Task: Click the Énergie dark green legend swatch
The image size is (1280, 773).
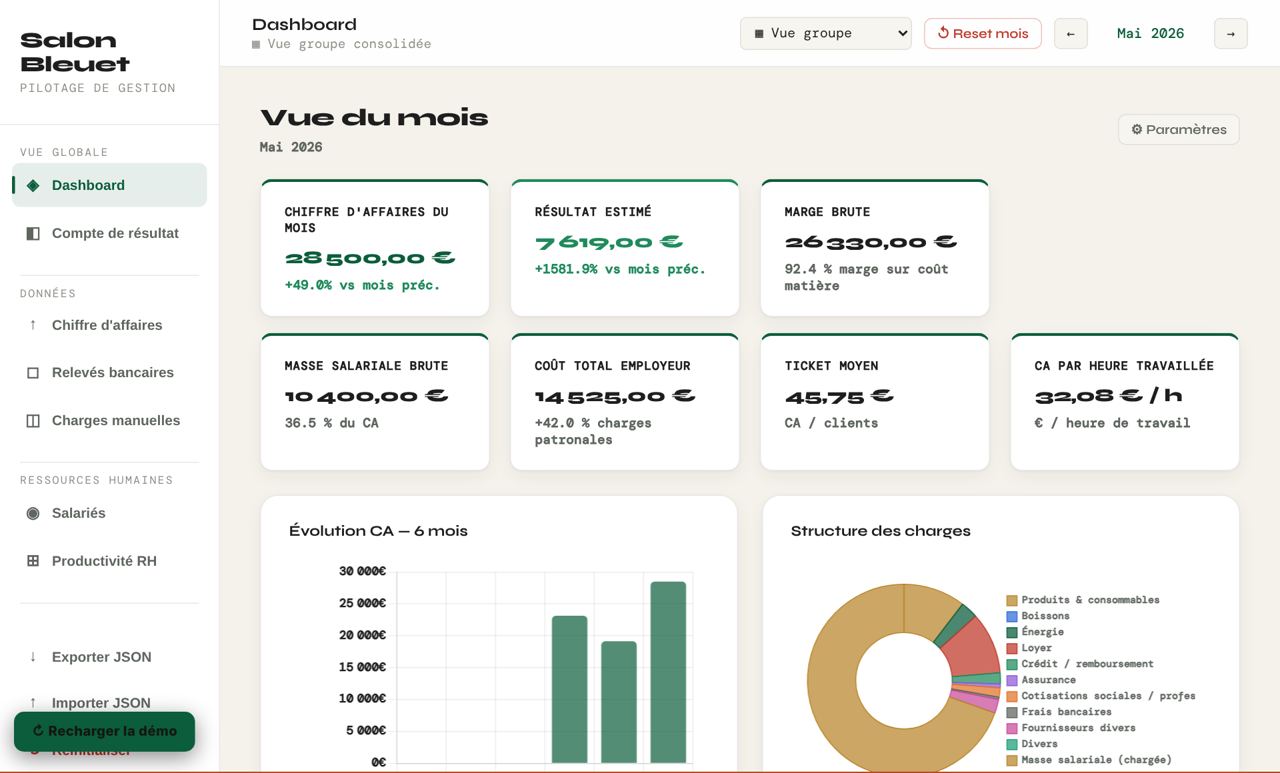Action: [1012, 632]
